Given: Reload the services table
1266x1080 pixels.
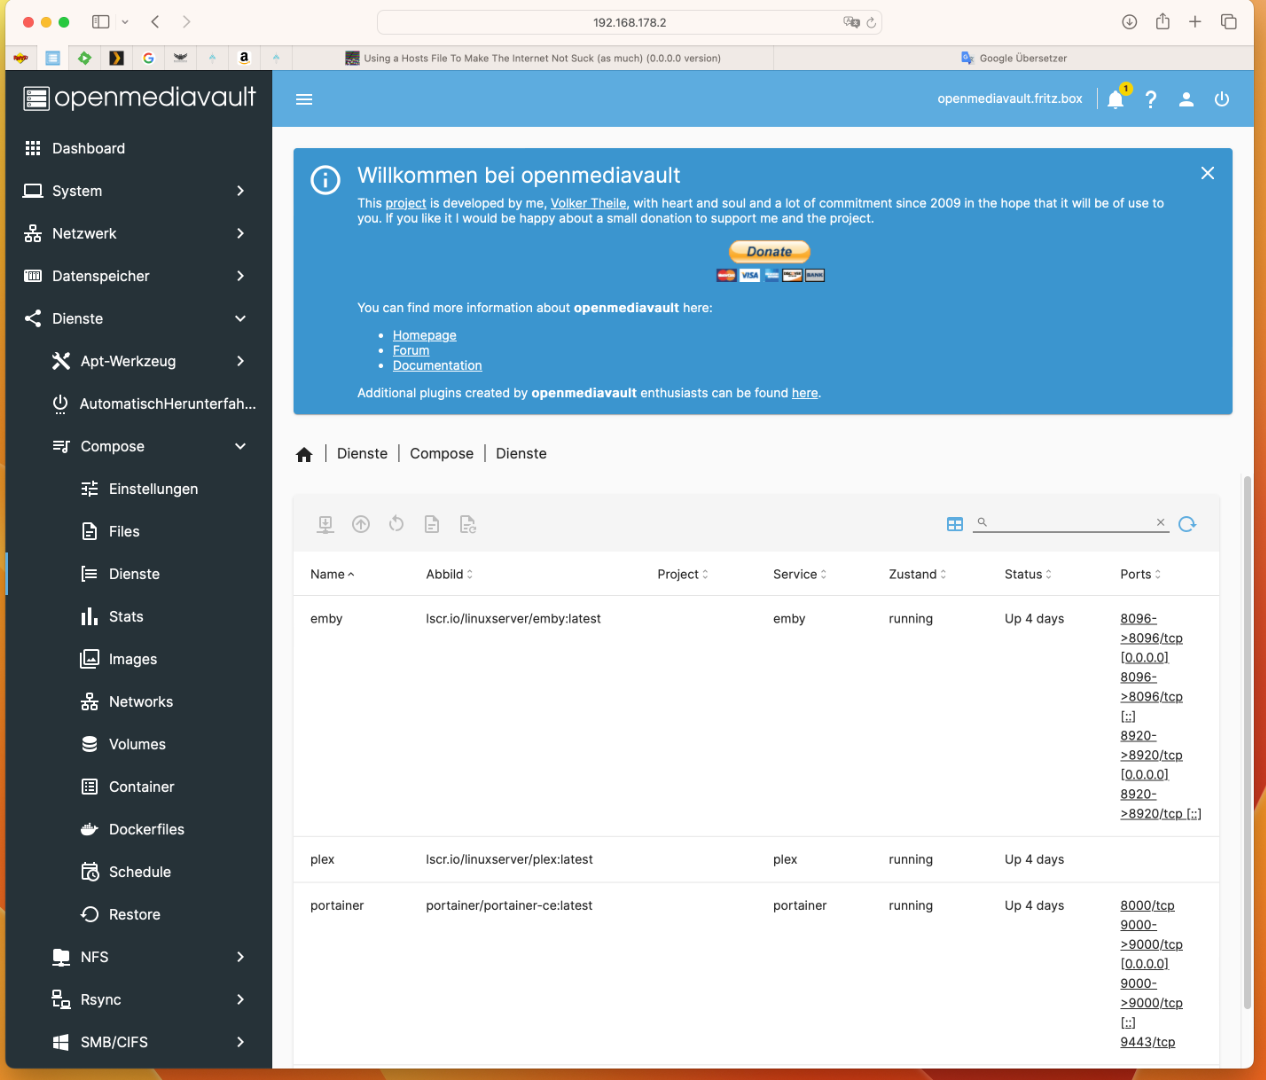Looking at the screenshot, I should pyautogui.click(x=1187, y=524).
